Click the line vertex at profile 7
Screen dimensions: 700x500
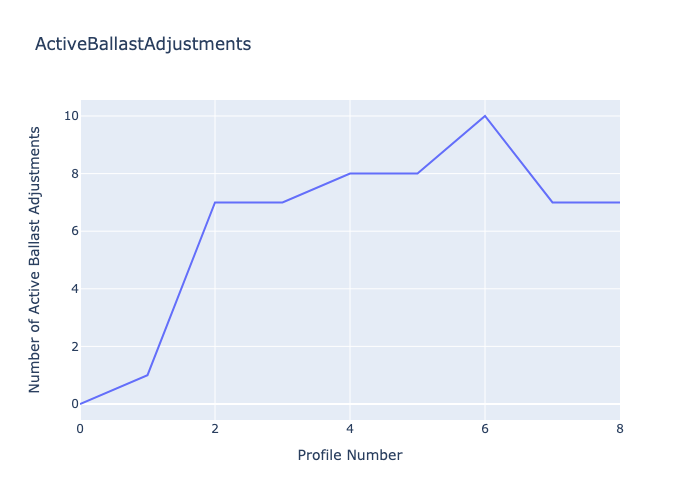(553, 202)
